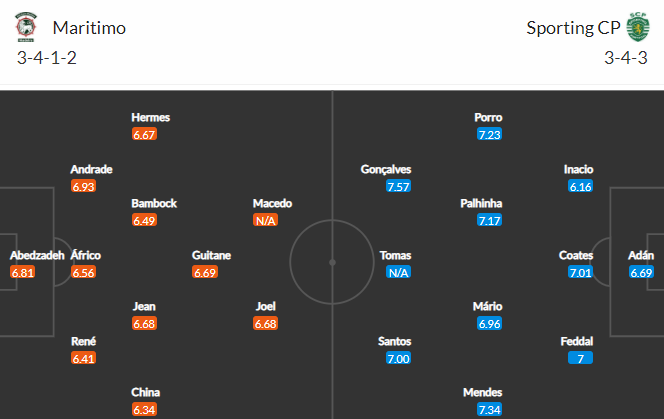Select player Hermes on the pitch
The width and height of the screenshot is (664, 419).
click(151, 117)
